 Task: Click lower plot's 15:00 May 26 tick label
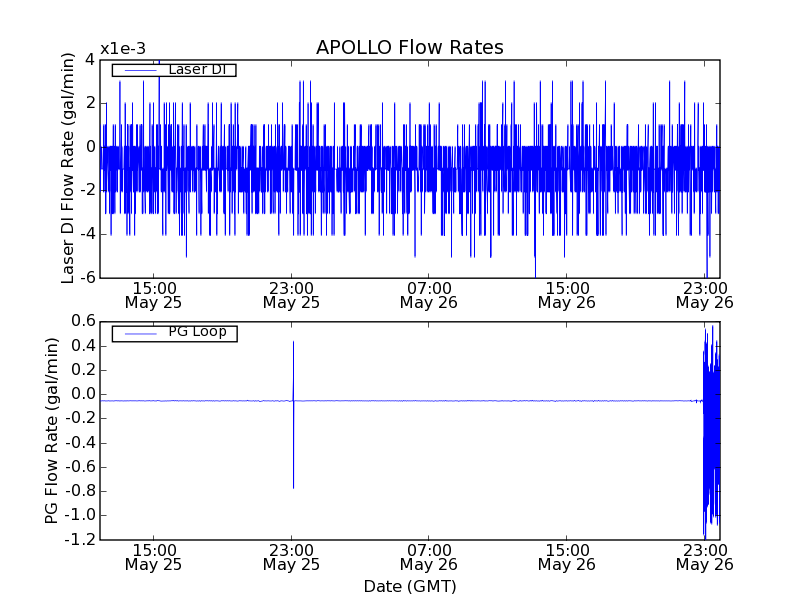pos(567,556)
